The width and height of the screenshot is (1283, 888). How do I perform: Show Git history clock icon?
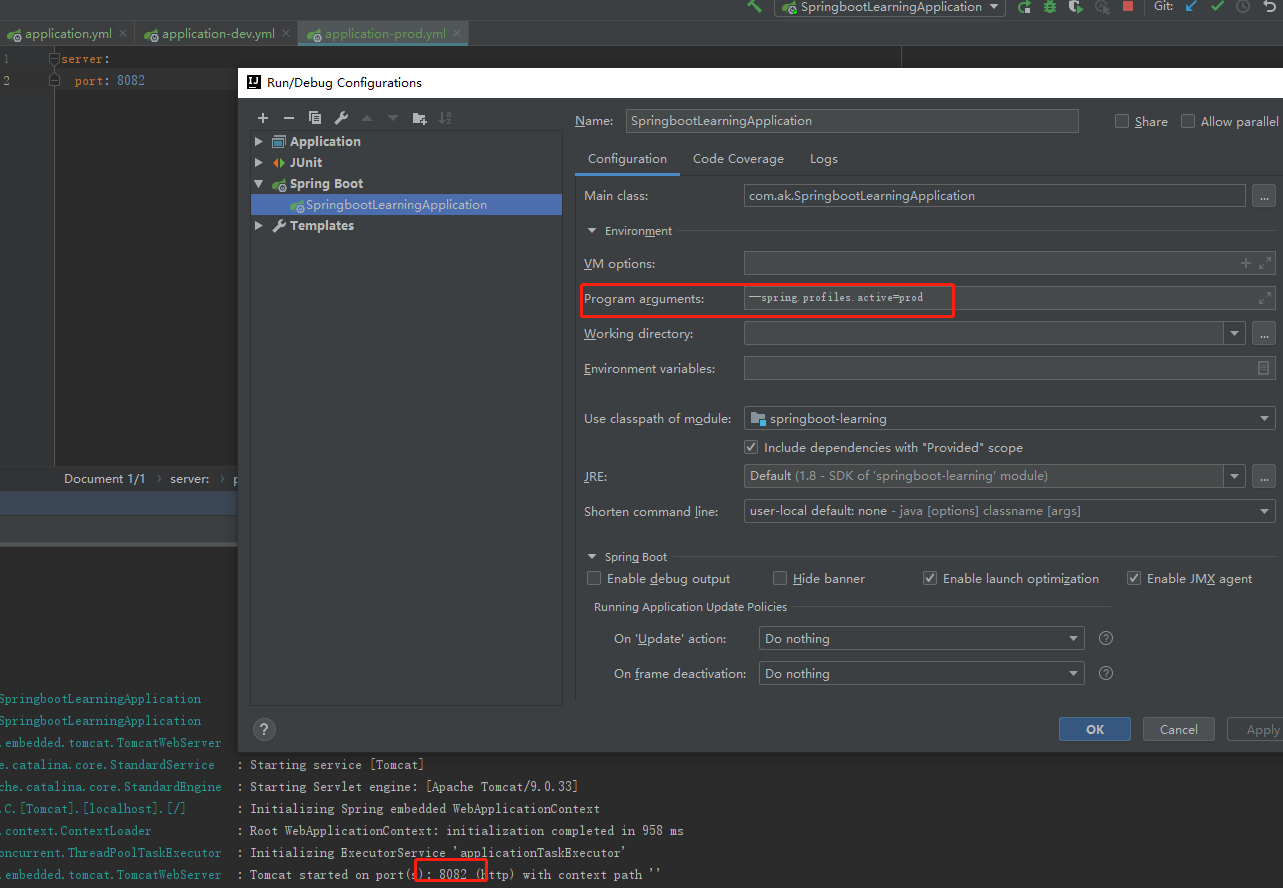[1243, 6]
